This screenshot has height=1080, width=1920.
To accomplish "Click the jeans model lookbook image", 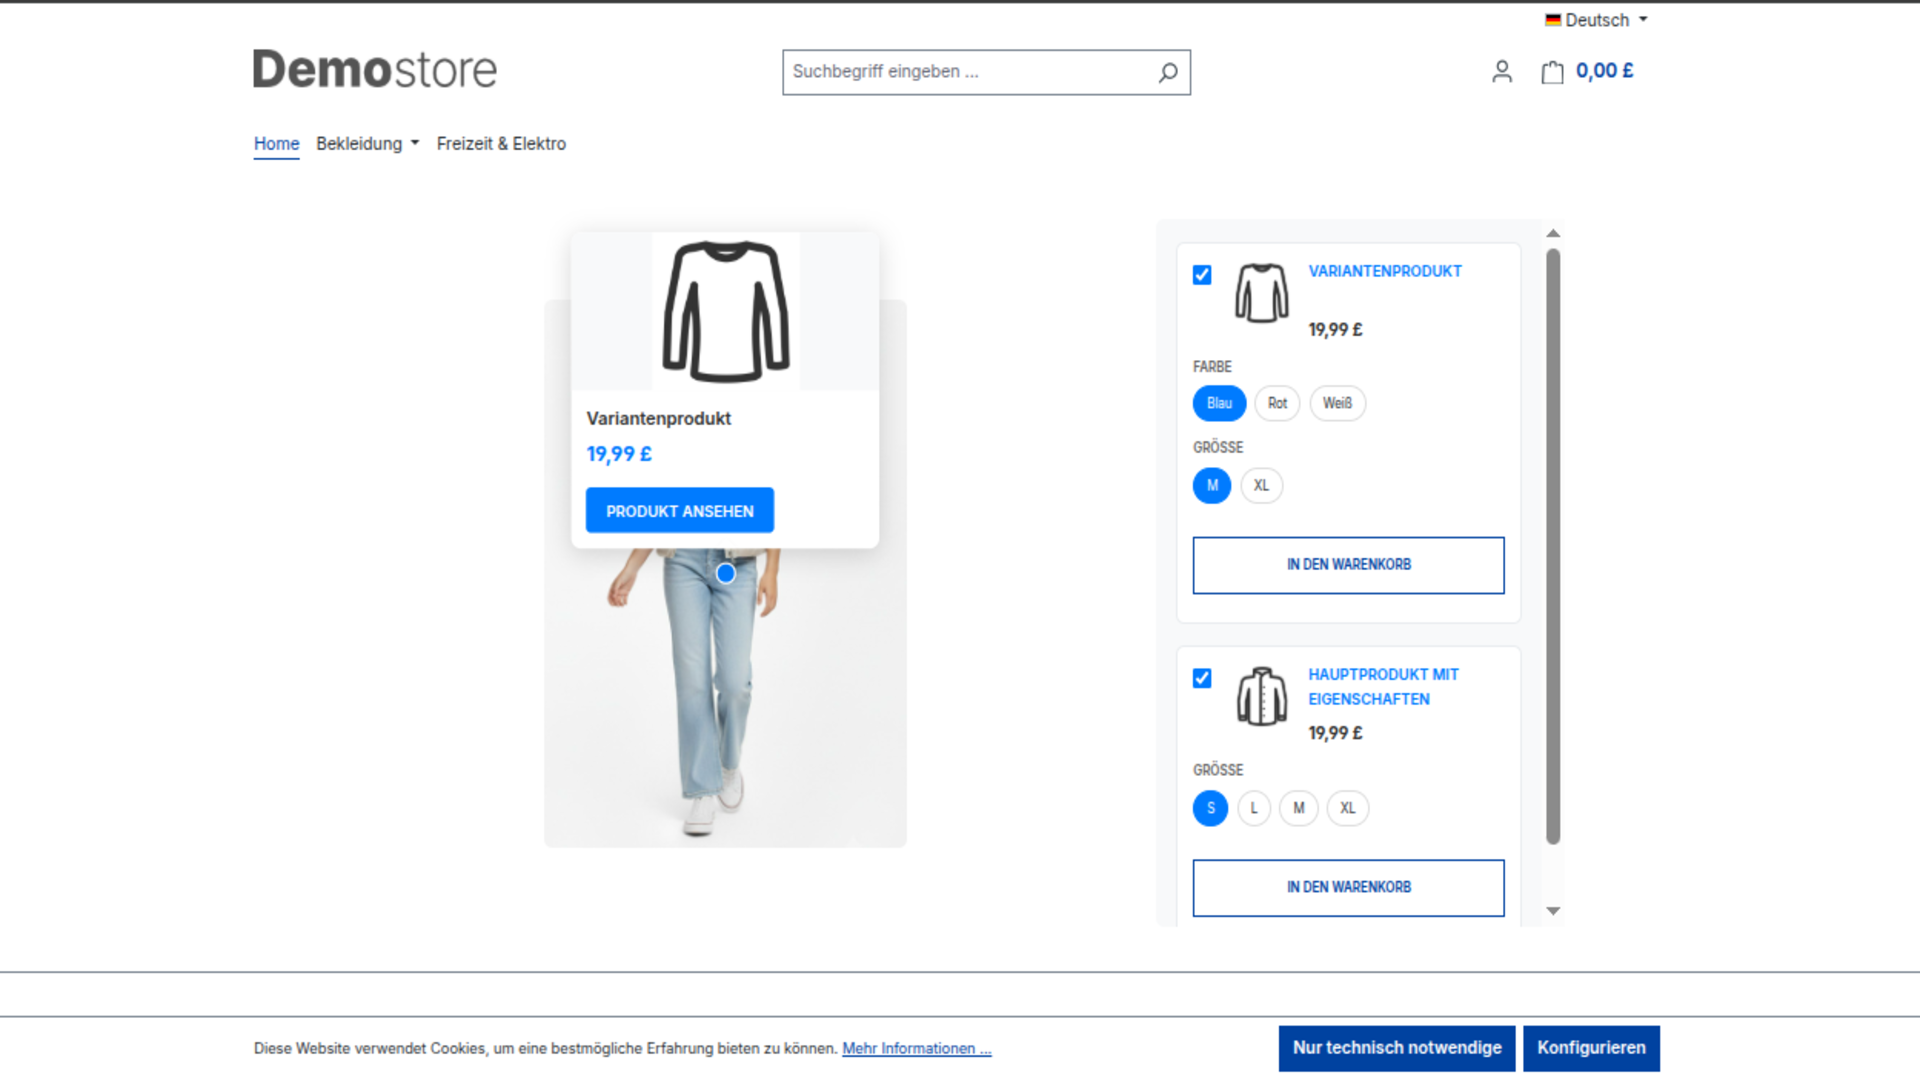I will tap(725, 700).
